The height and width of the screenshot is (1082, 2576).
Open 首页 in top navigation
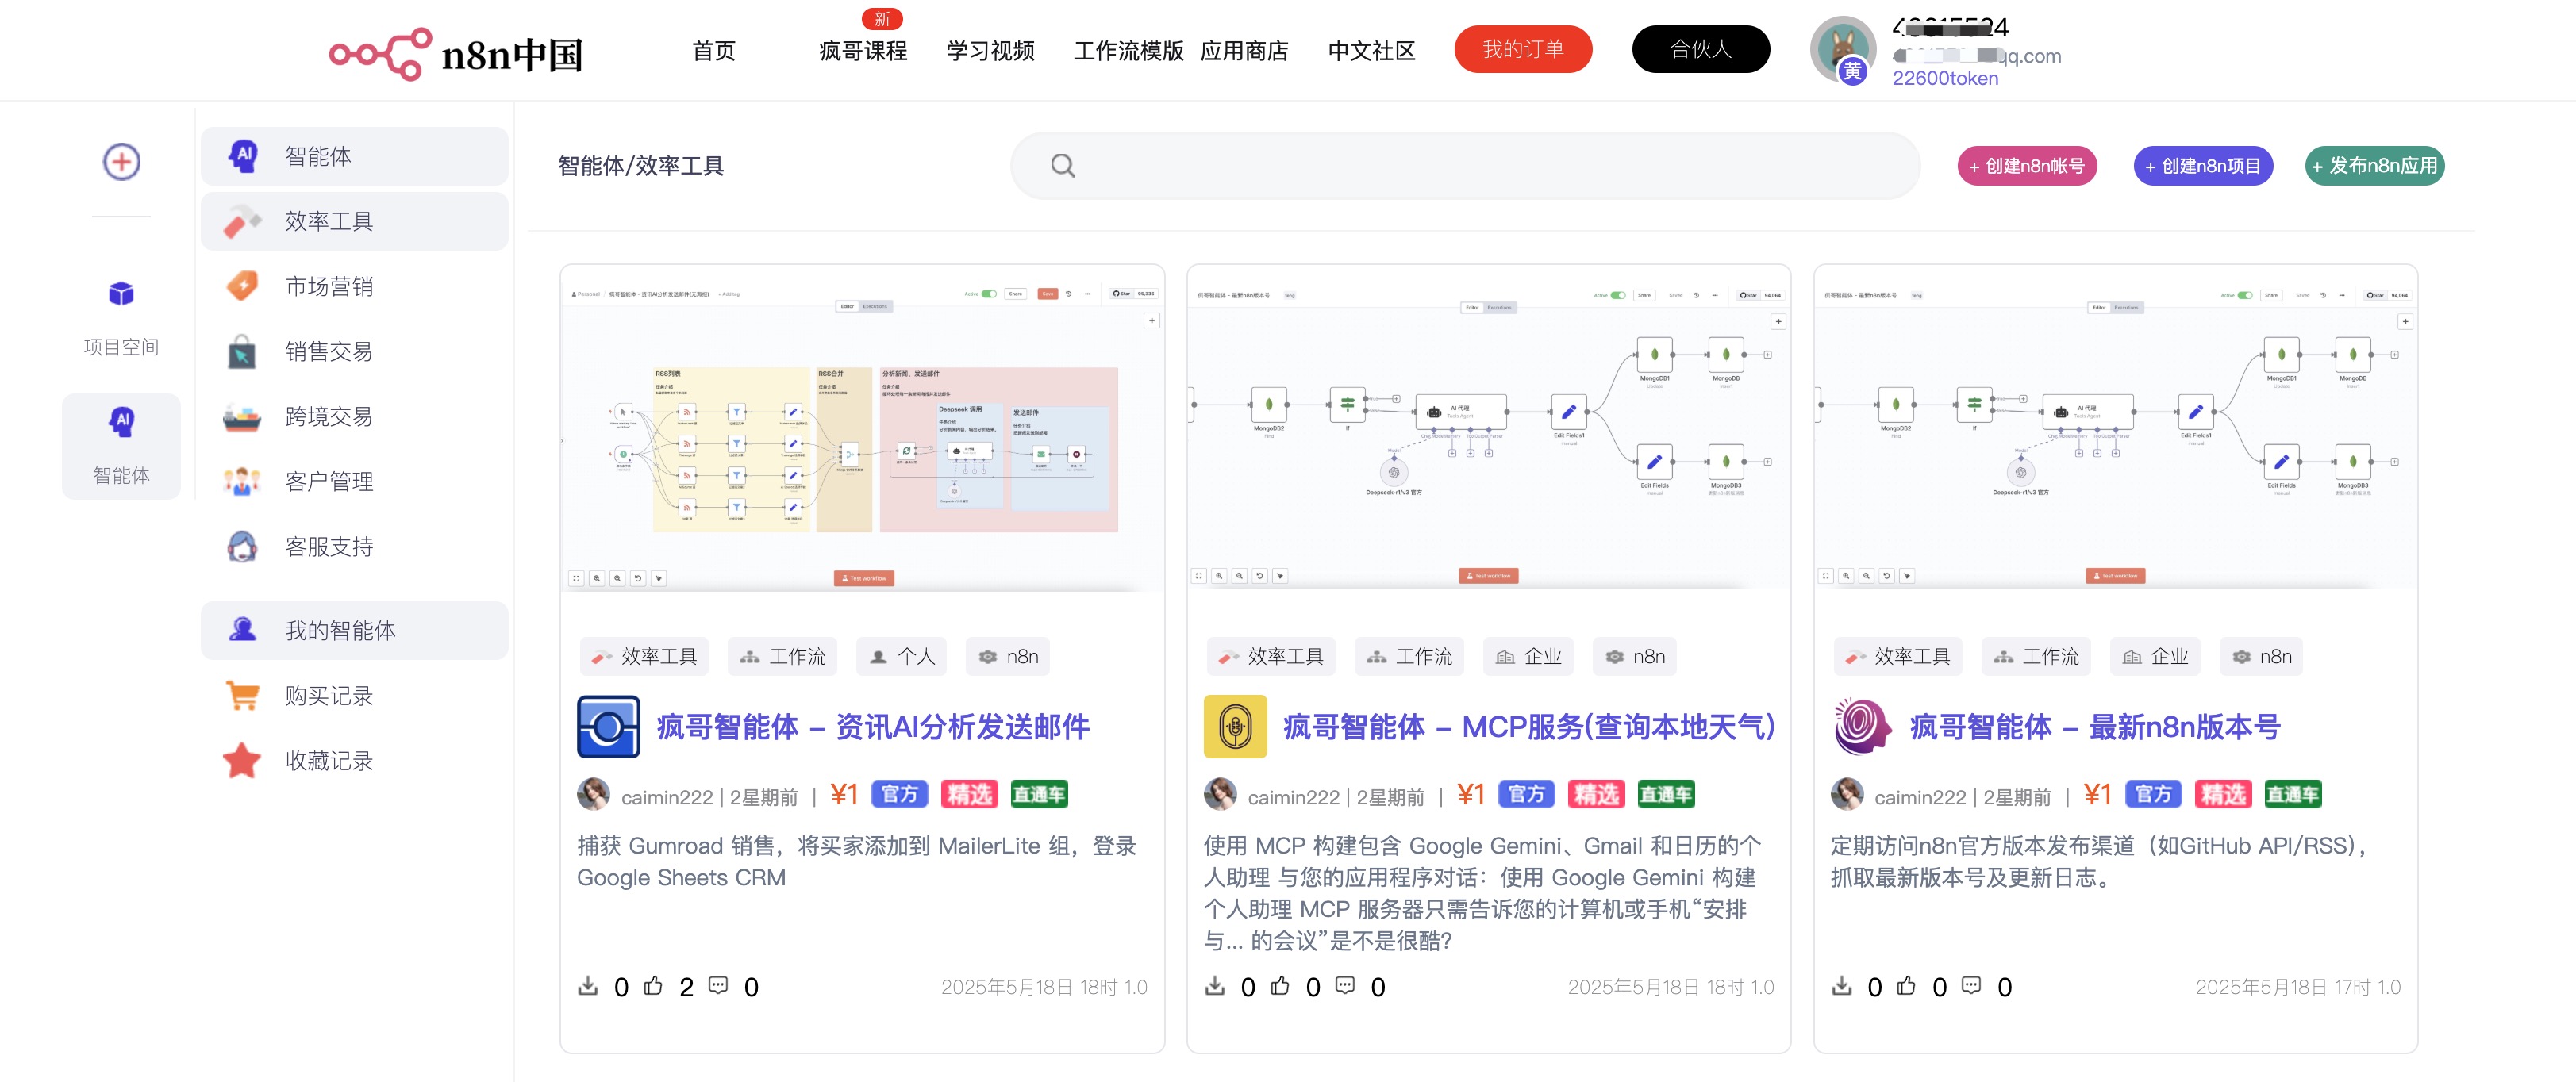(713, 51)
